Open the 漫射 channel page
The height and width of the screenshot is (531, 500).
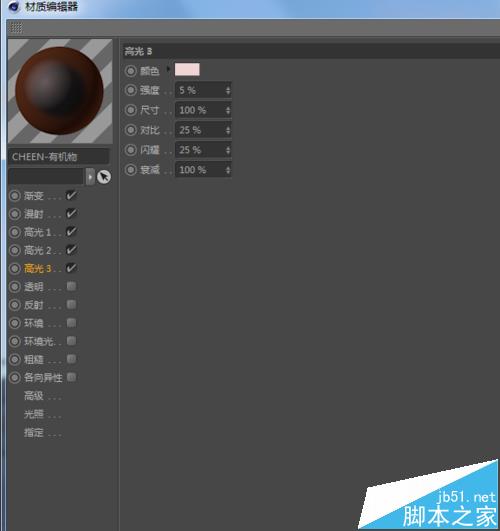[34, 214]
